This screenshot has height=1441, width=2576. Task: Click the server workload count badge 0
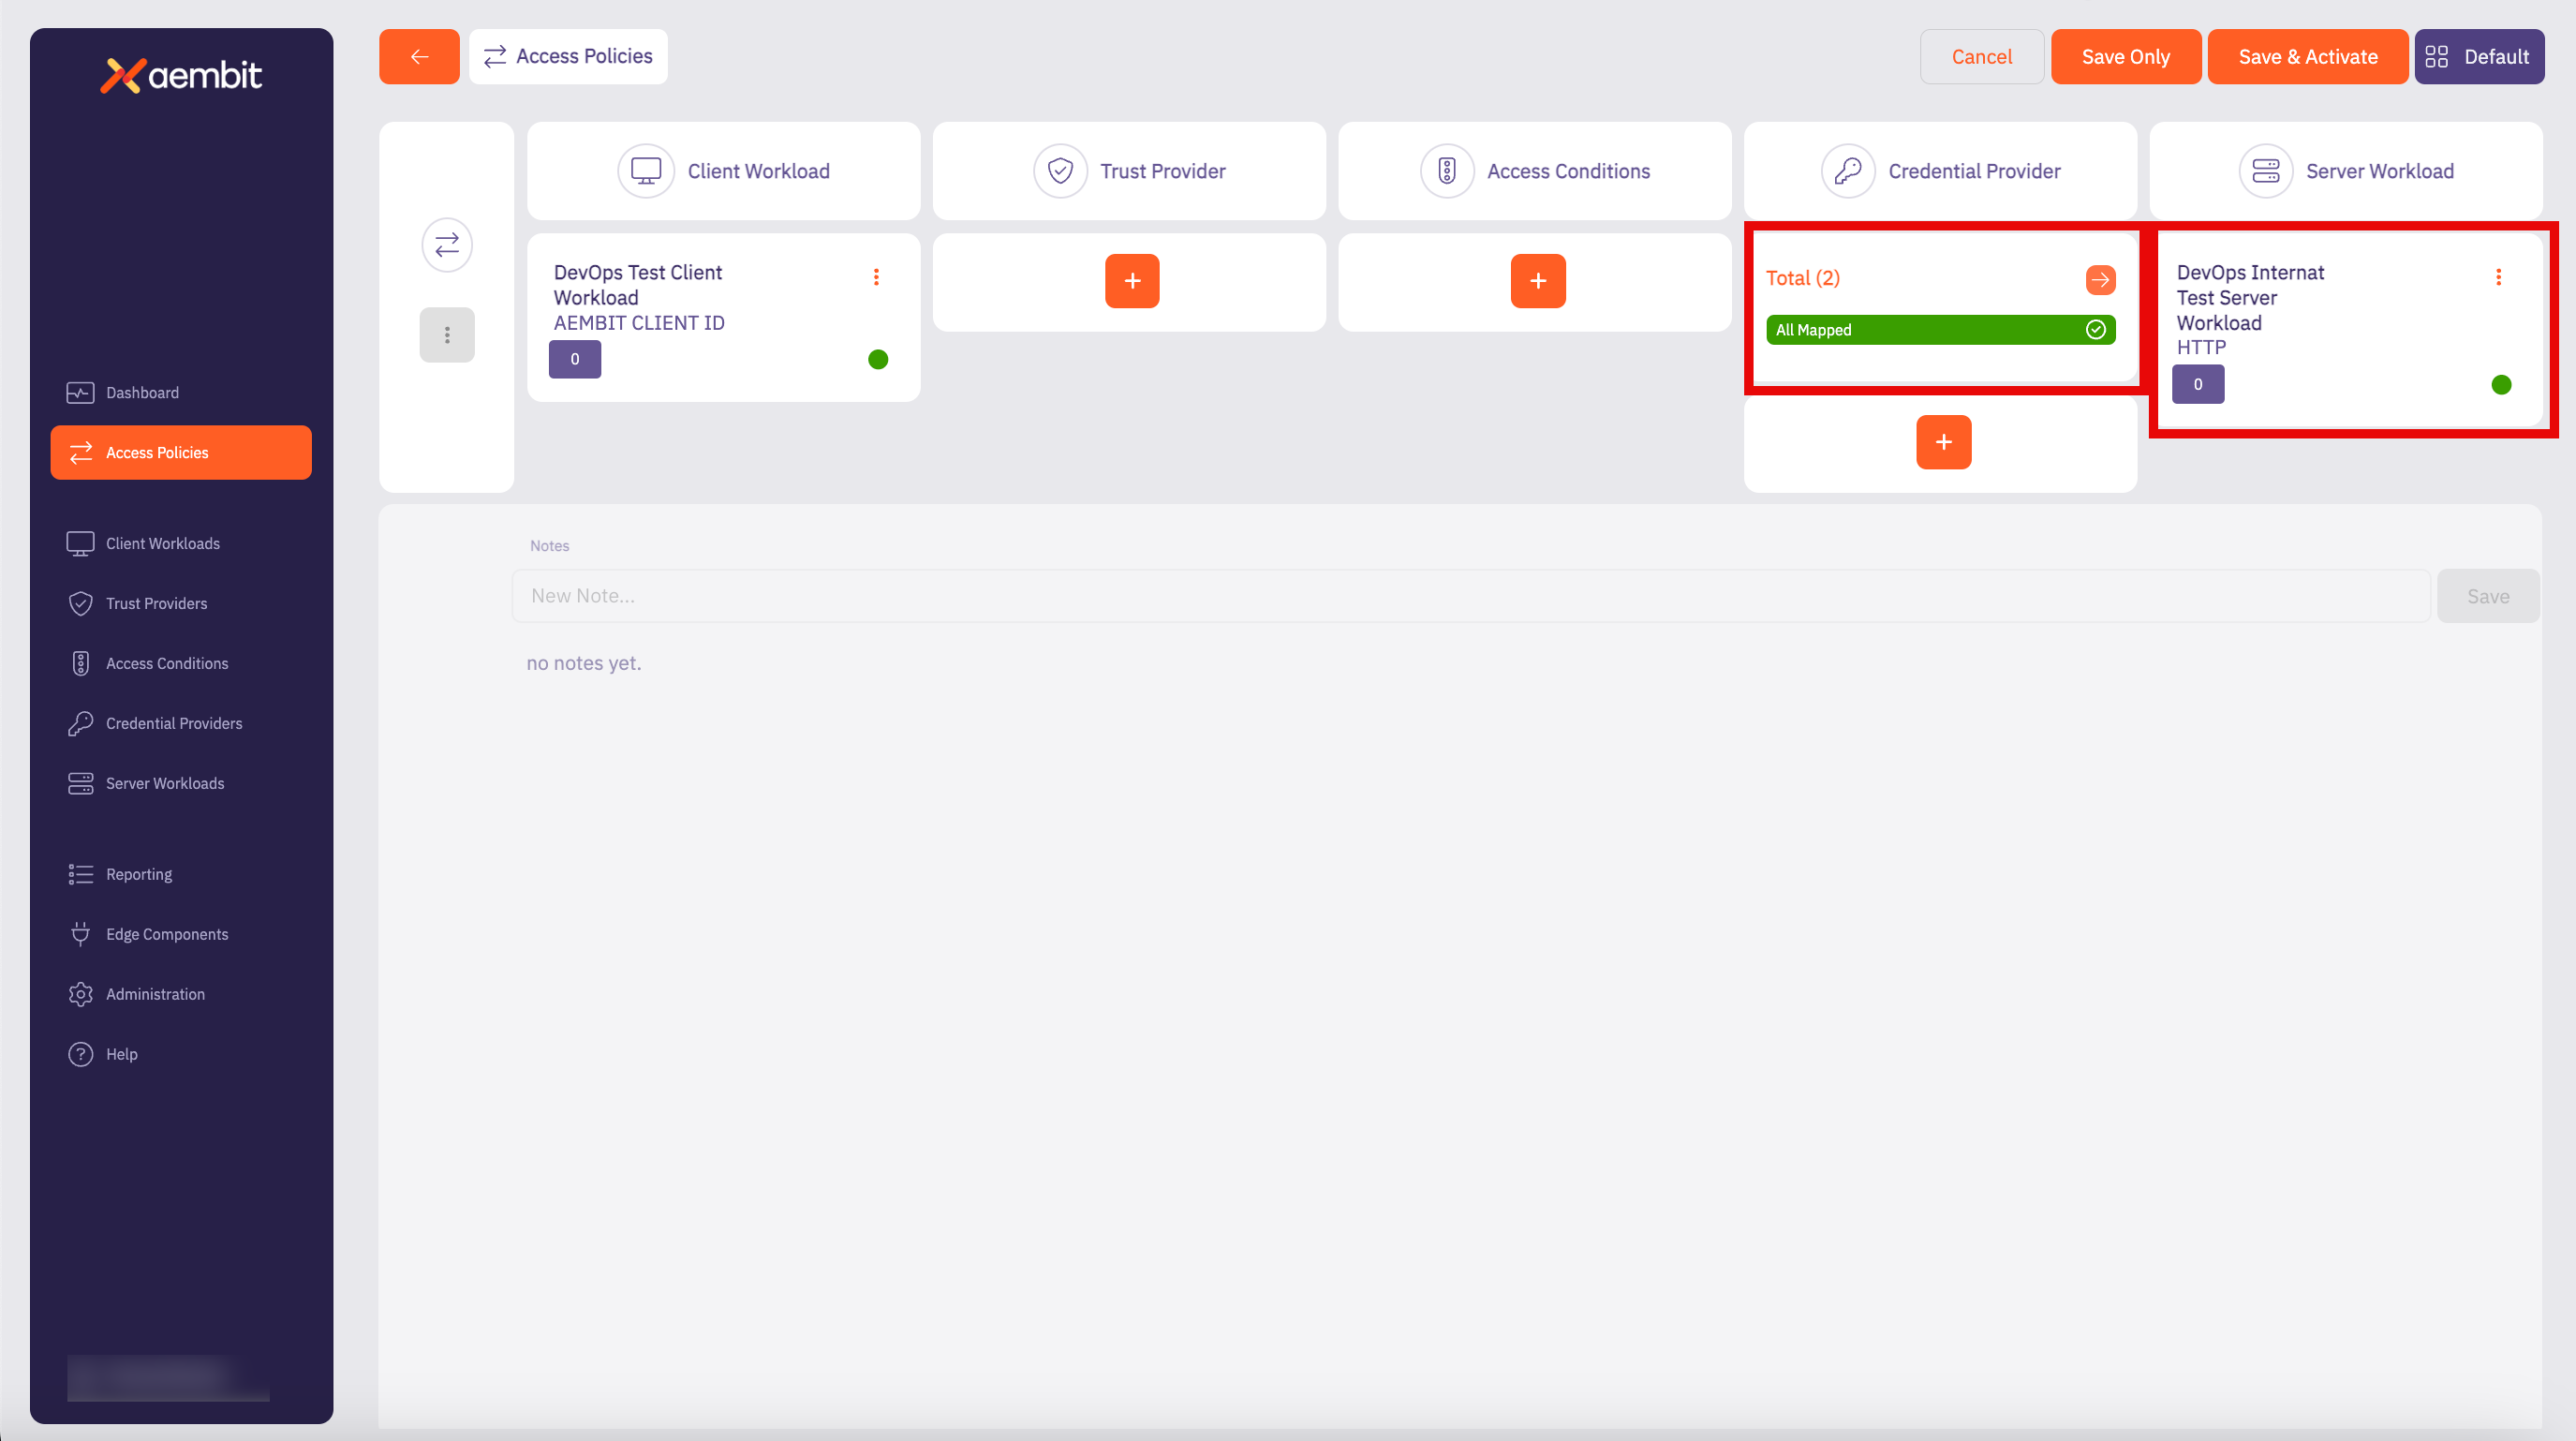click(2198, 384)
